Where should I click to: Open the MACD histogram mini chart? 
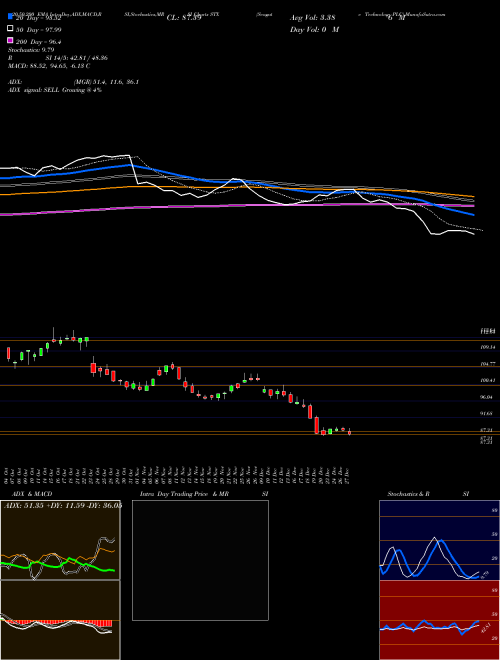point(60,620)
